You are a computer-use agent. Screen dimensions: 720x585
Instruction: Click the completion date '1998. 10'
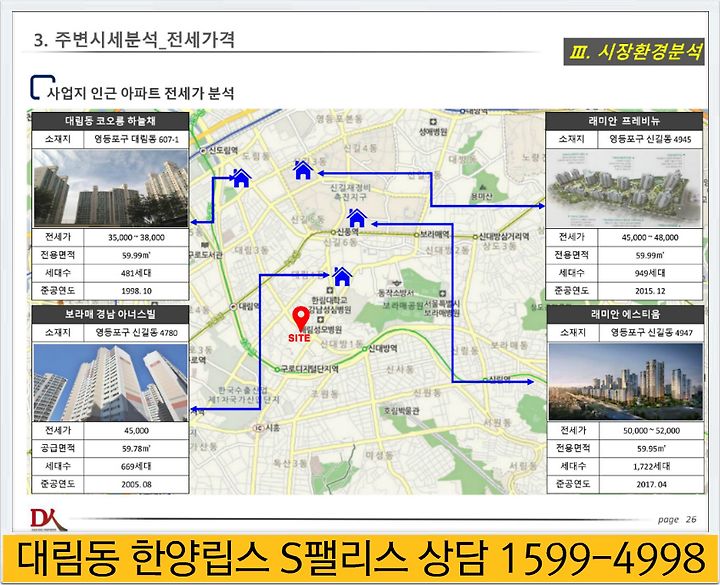(136, 291)
